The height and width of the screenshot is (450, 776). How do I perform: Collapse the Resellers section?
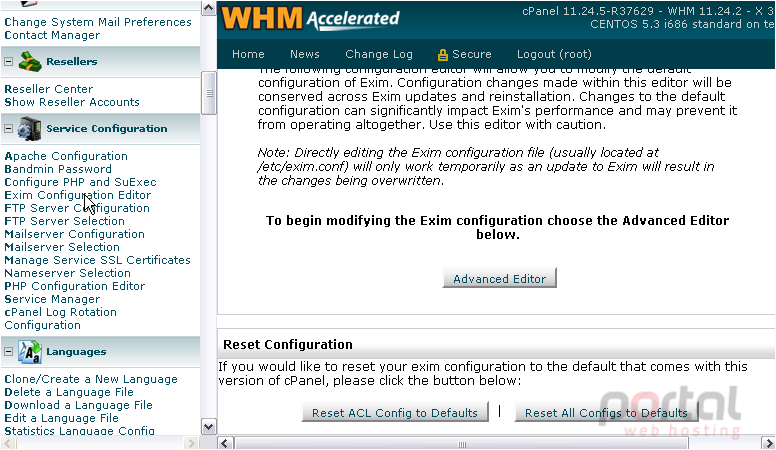(8, 62)
